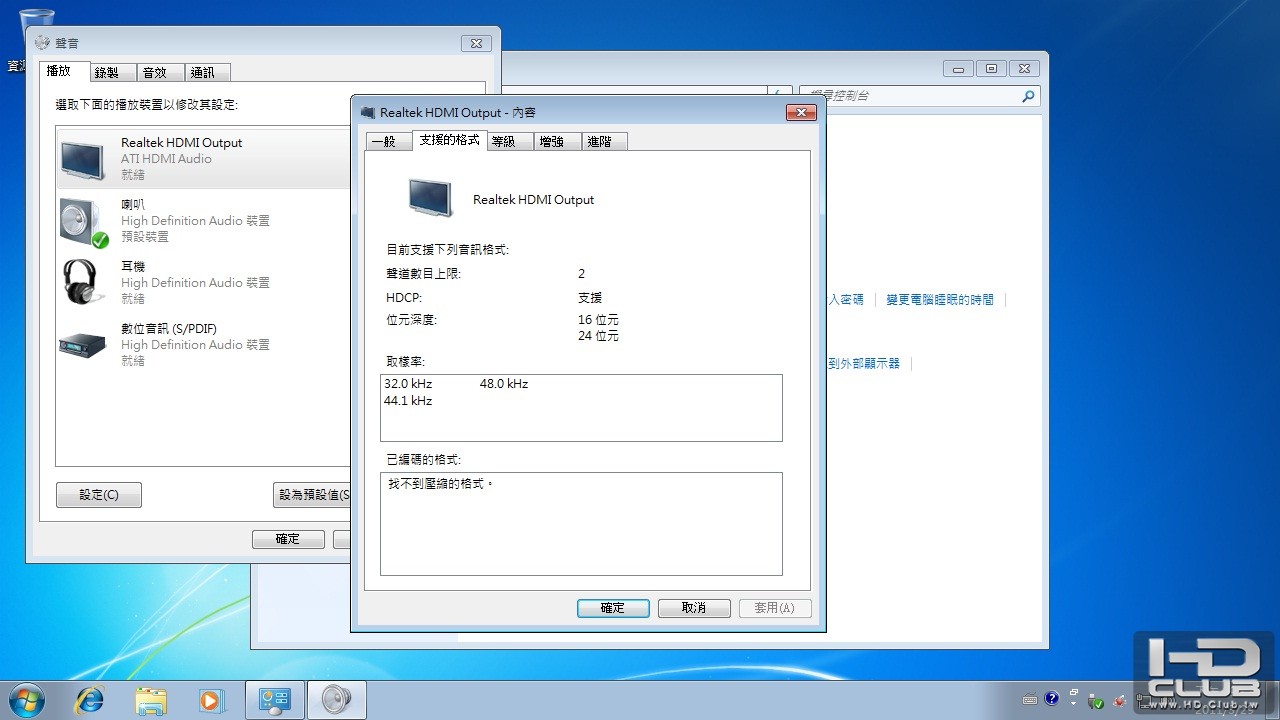Click the 24 位元 bit depth value

point(598,336)
